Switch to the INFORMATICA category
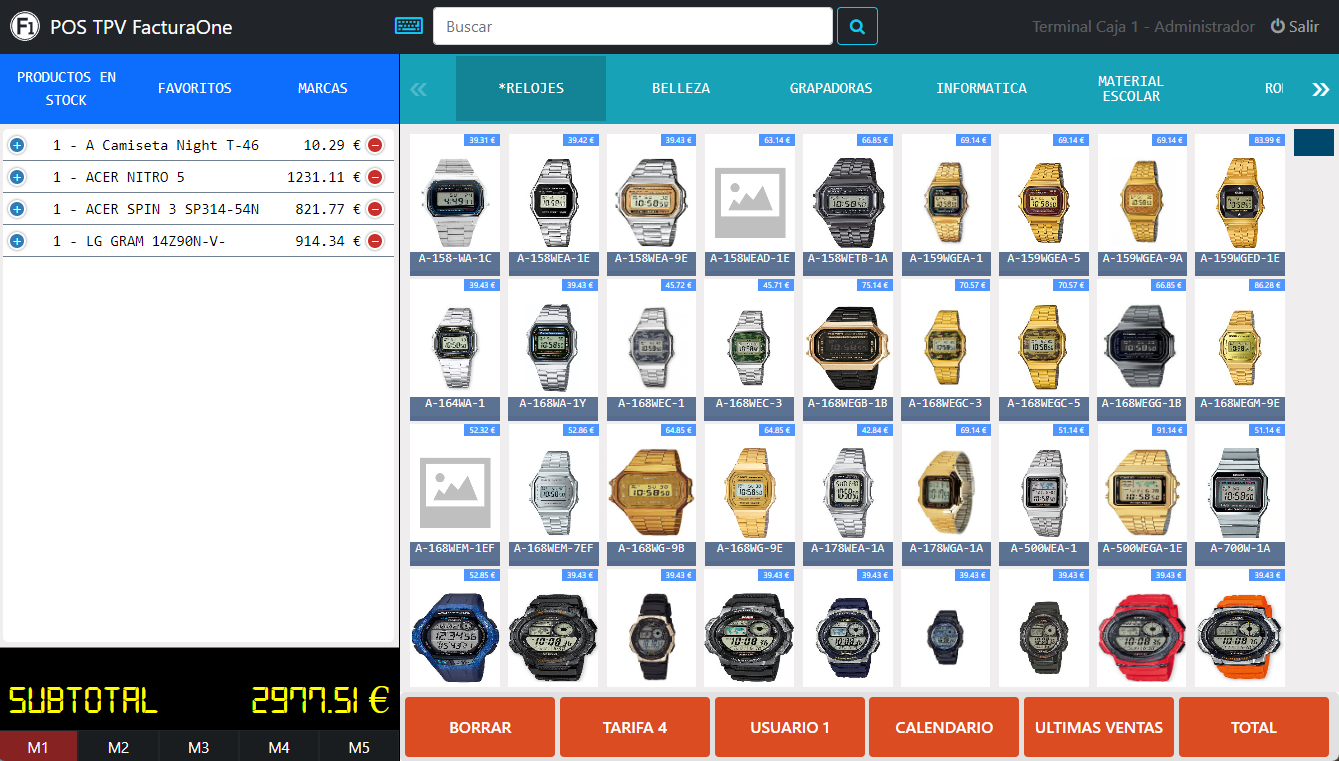The image size is (1339, 761). pos(981,88)
